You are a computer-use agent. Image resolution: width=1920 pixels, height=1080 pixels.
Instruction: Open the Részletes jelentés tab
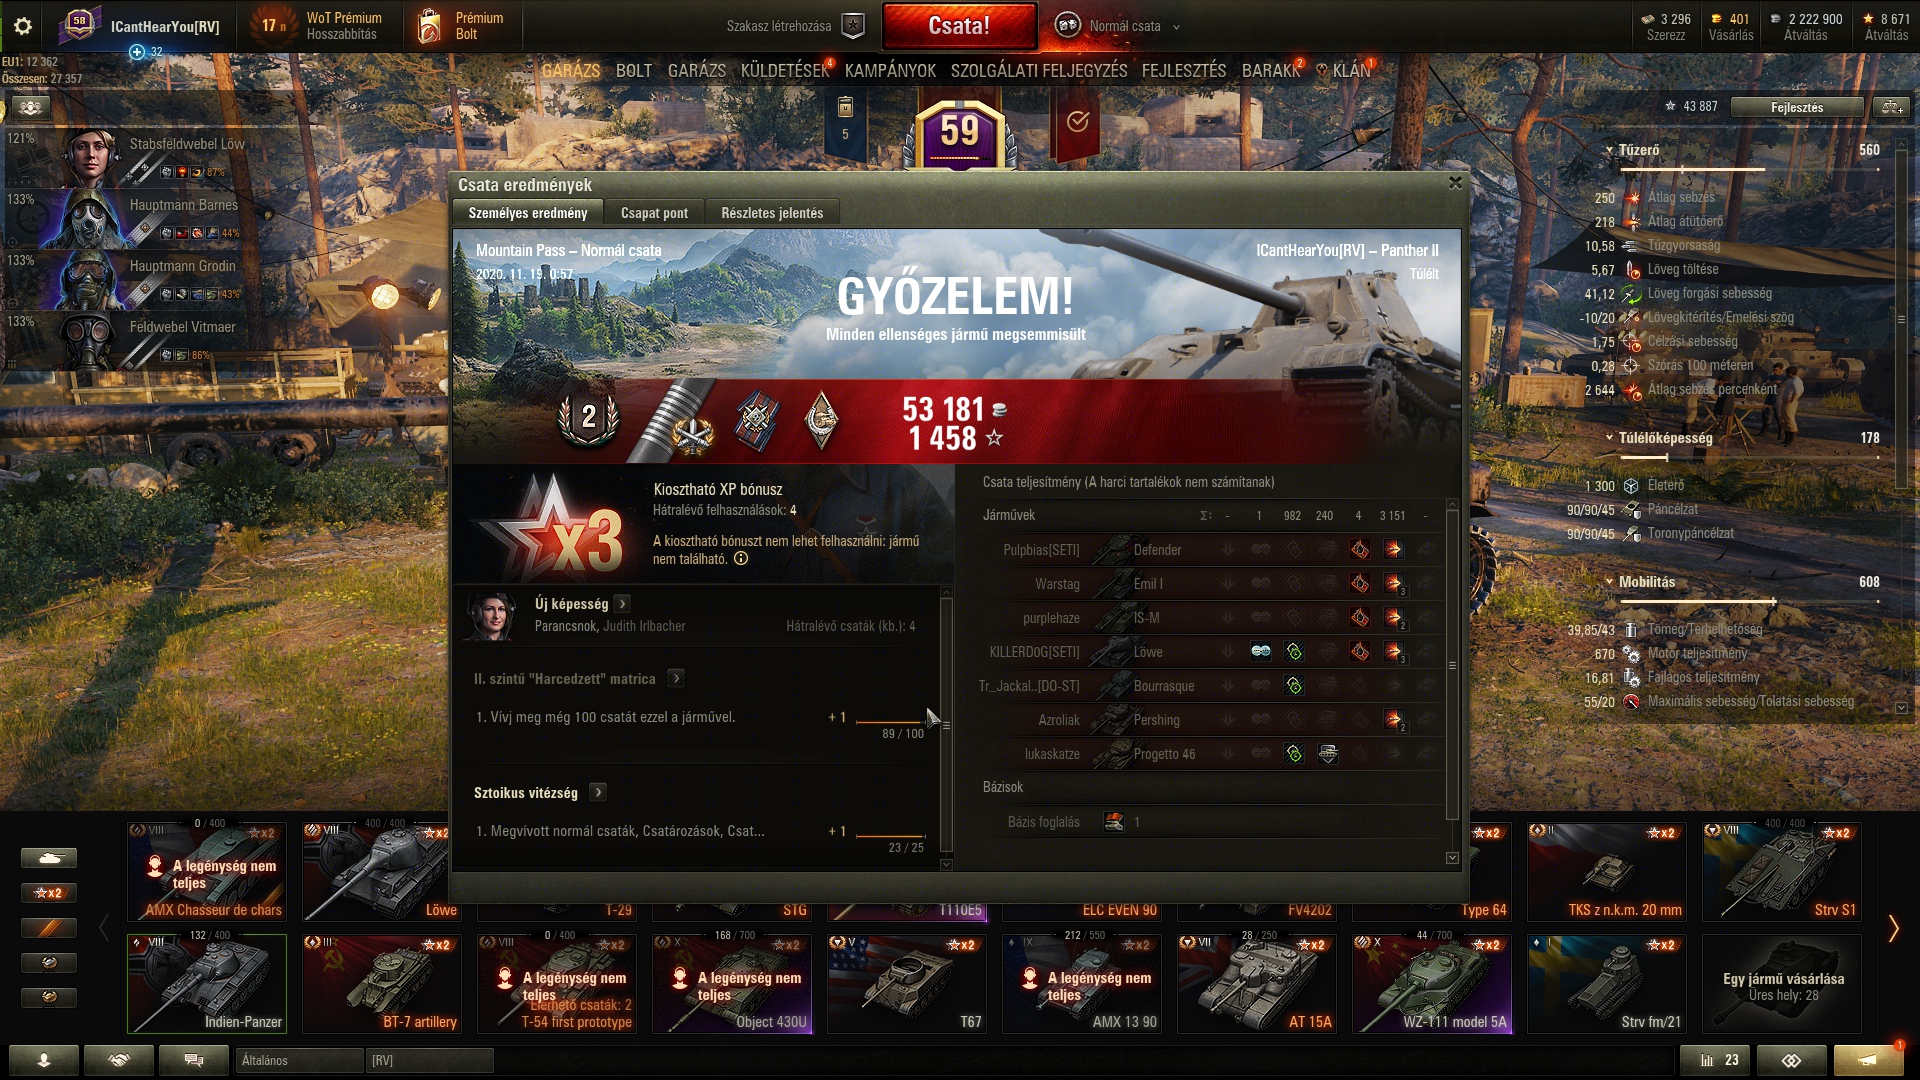[772, 213]
